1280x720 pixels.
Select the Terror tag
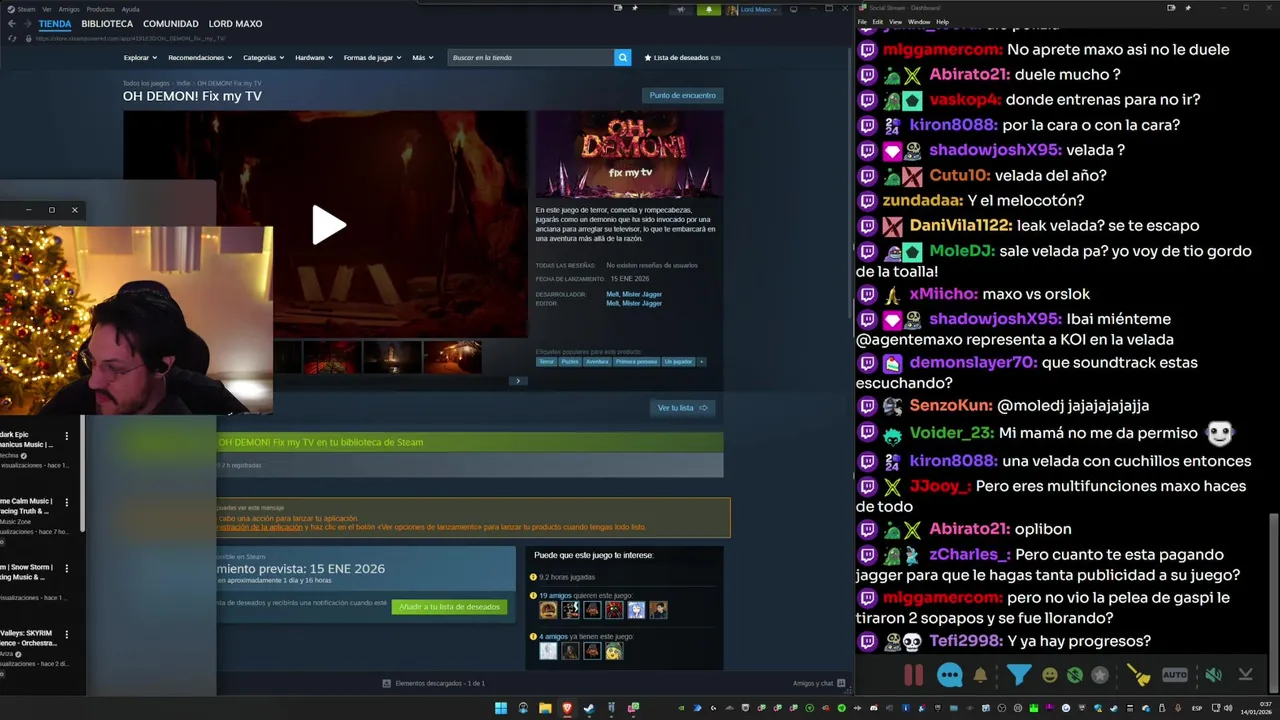(546, 361)
